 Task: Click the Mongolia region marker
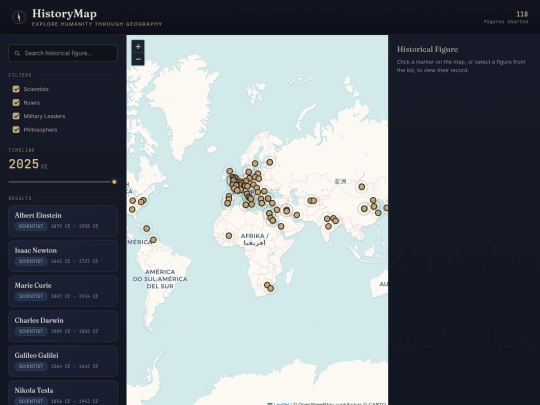tap(362, 187)
